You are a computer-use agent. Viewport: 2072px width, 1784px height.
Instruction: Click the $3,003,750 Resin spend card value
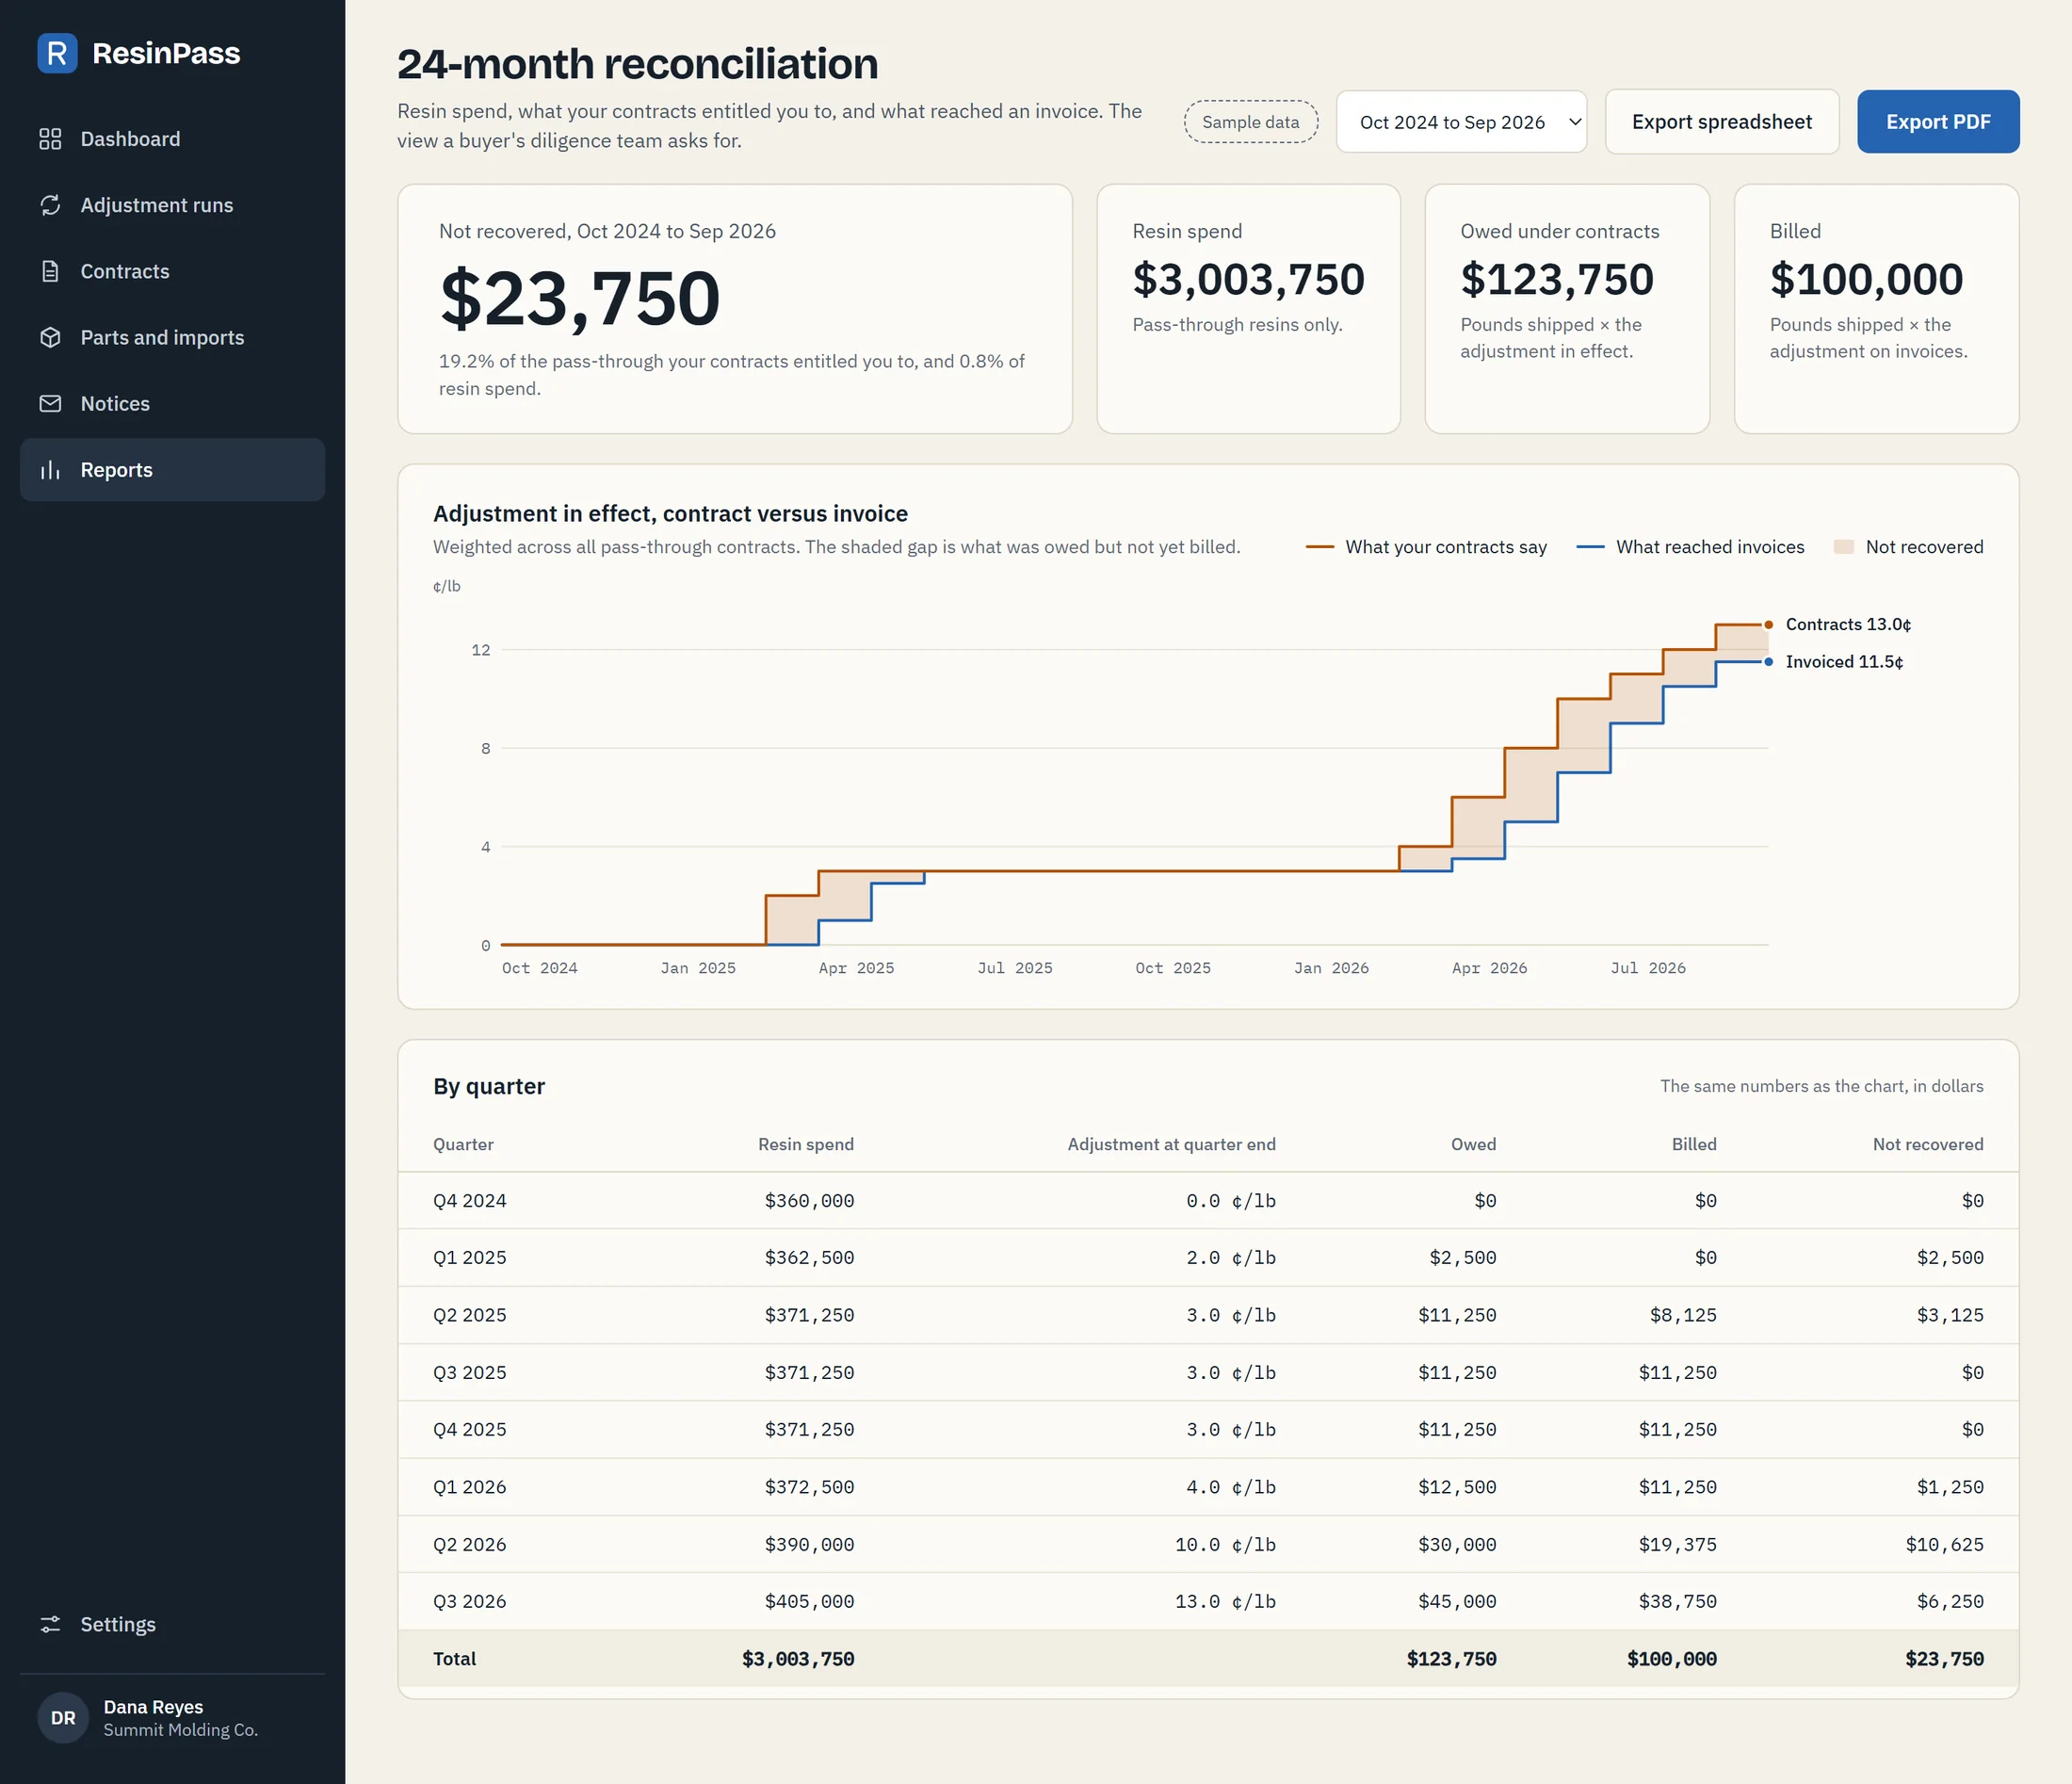click(1248, 279)
